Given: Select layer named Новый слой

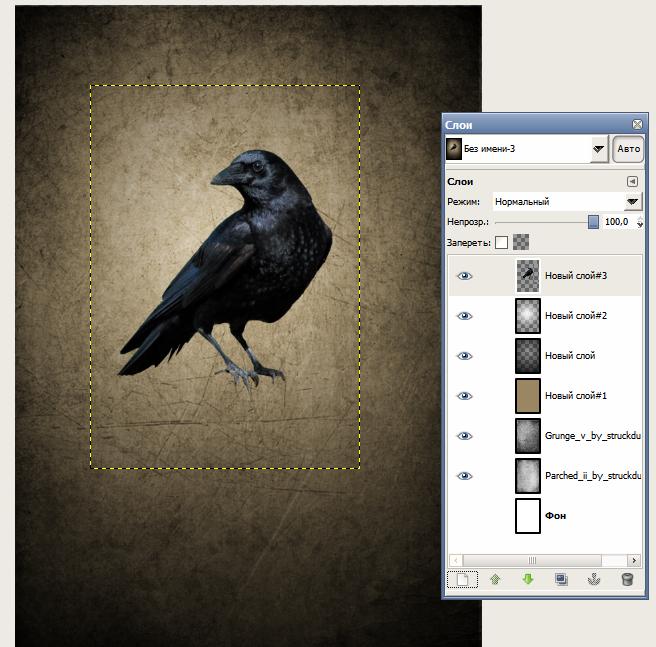Looking at the screenshot, I should pos(570,356).
